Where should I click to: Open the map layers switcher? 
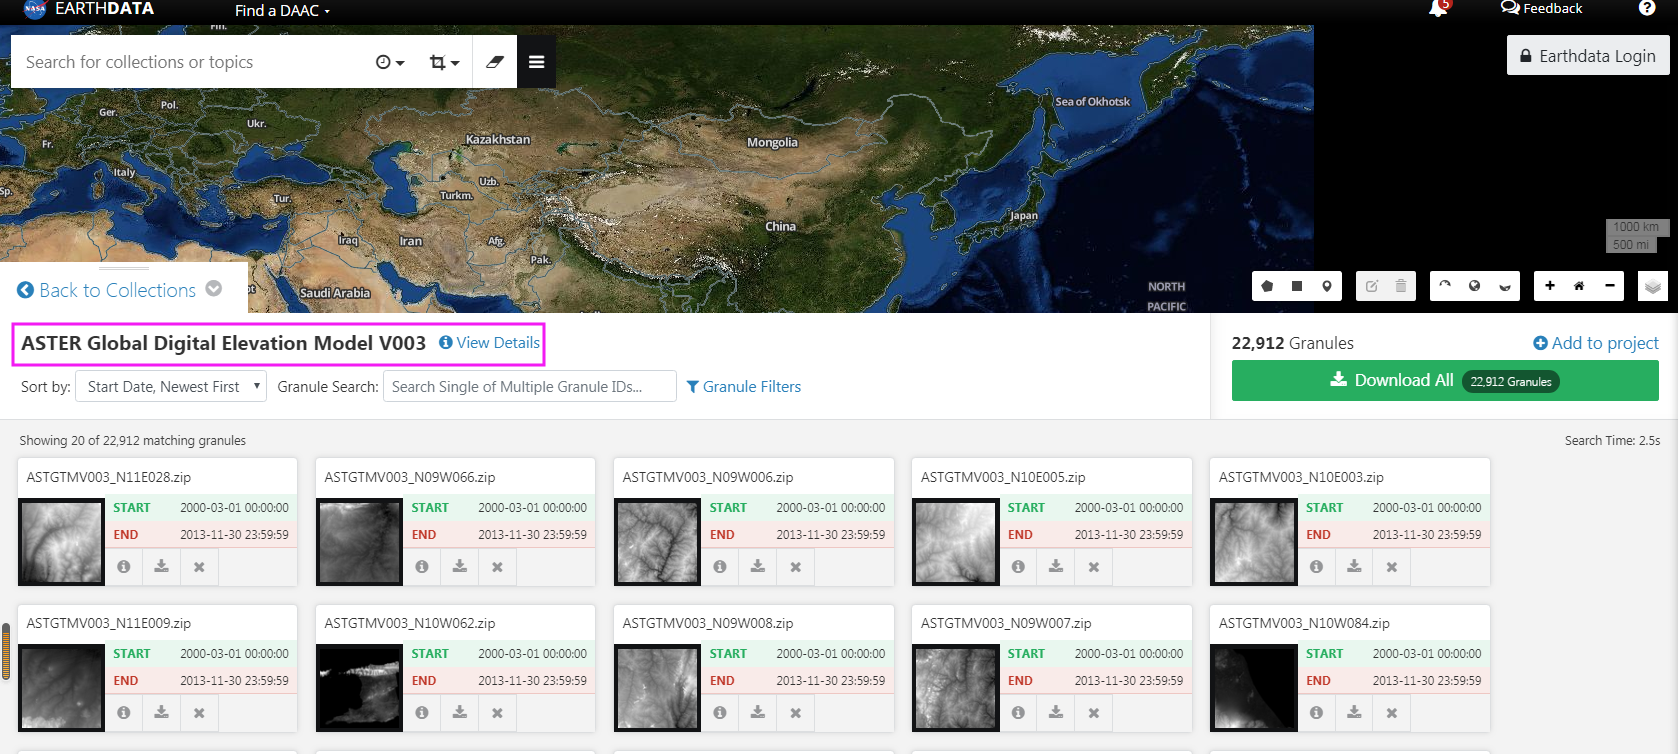click(x=1653, y=287)
